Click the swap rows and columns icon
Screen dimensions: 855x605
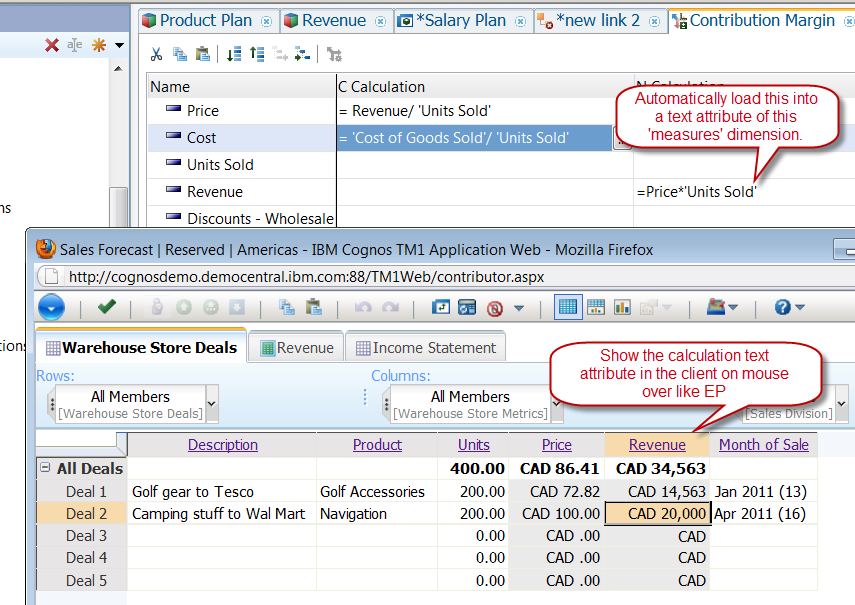click(x=441, y=307)
